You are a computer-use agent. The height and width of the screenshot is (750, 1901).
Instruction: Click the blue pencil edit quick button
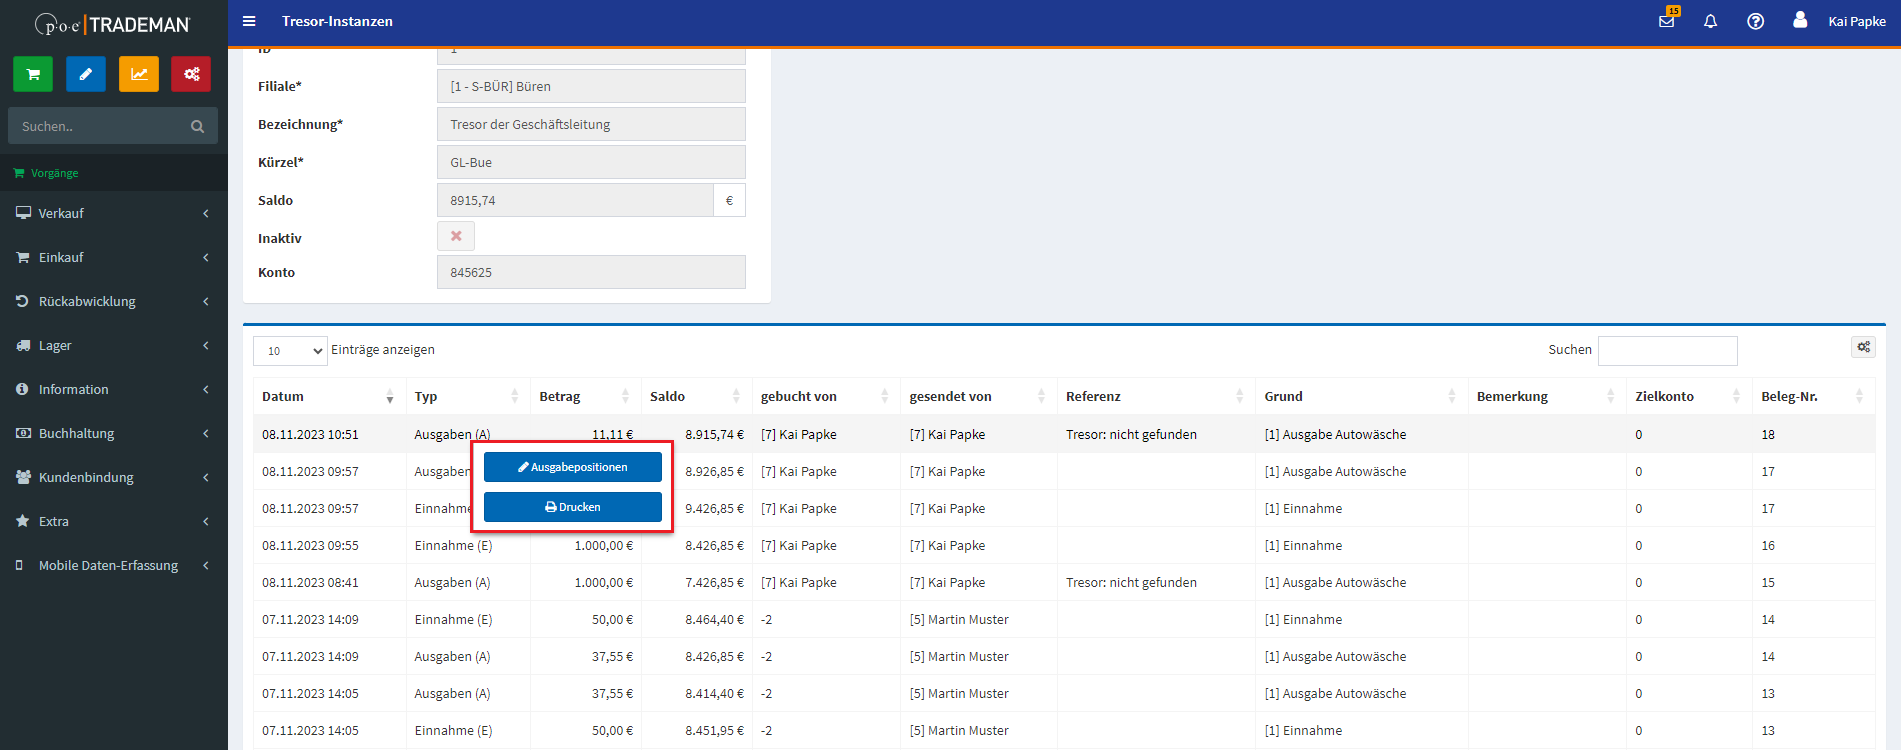[86, 74]
